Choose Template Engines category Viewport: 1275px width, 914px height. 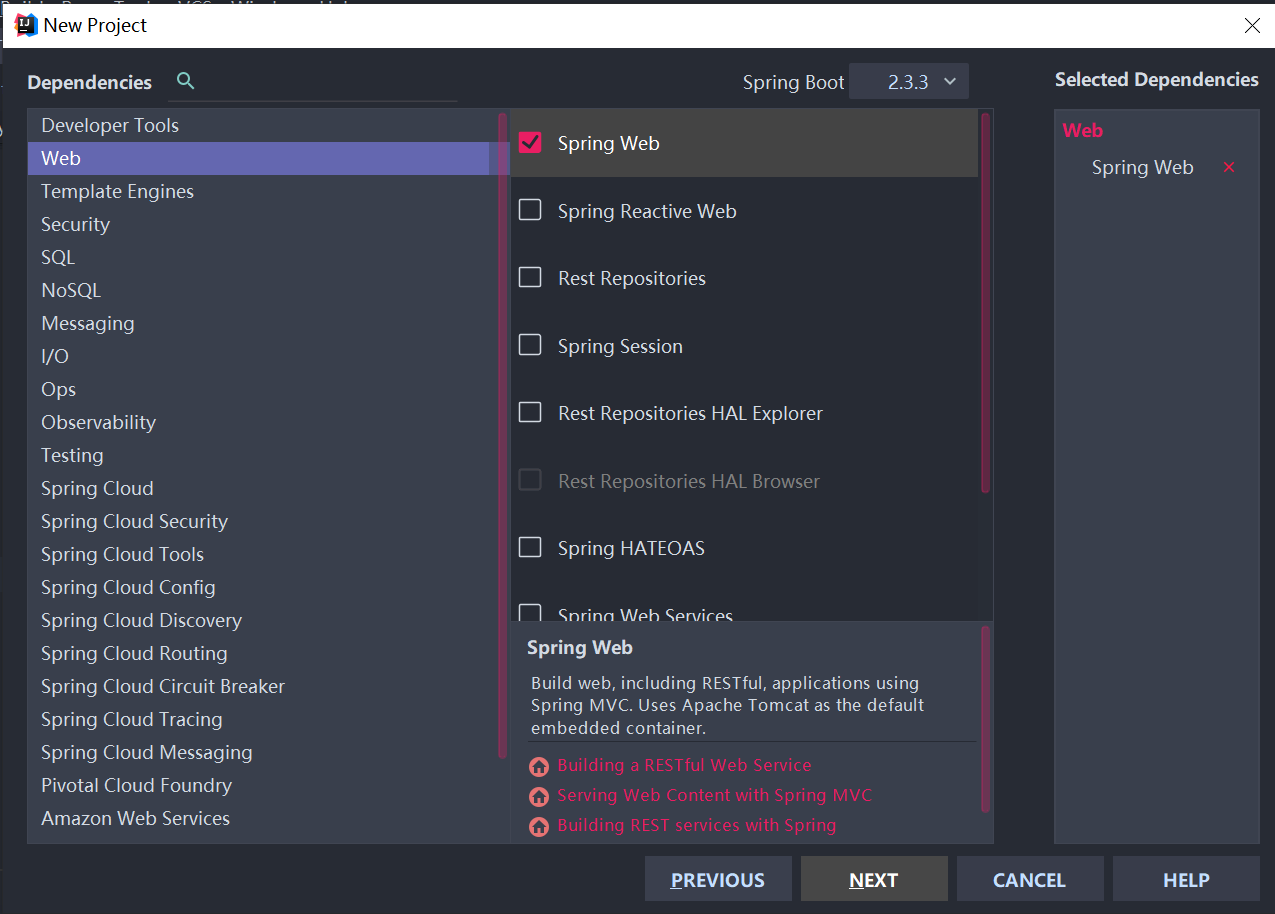click(x=263, y=191)
